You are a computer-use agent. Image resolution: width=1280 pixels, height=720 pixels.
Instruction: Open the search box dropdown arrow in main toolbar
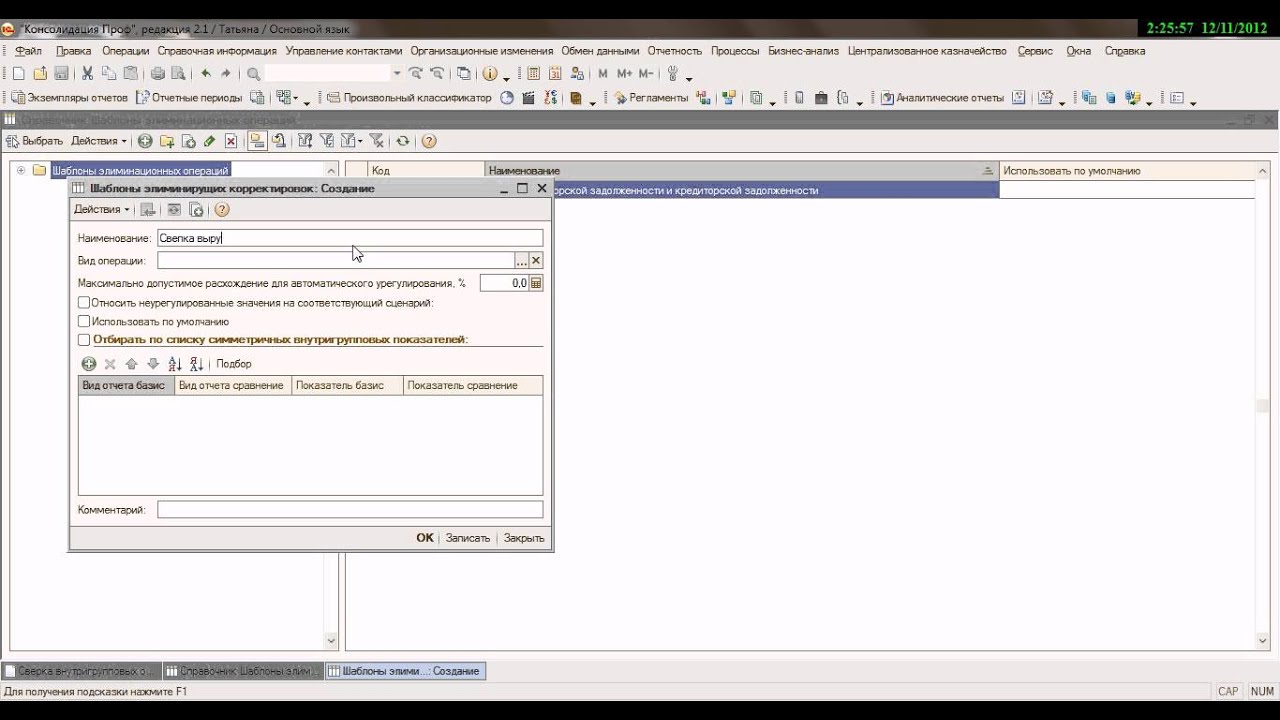(397, 73)
